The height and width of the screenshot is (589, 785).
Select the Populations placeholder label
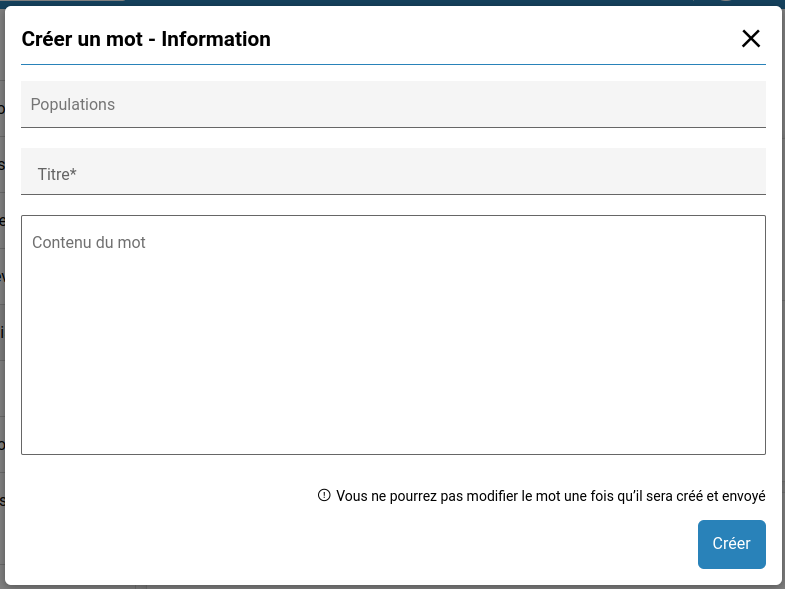(73, 104)
